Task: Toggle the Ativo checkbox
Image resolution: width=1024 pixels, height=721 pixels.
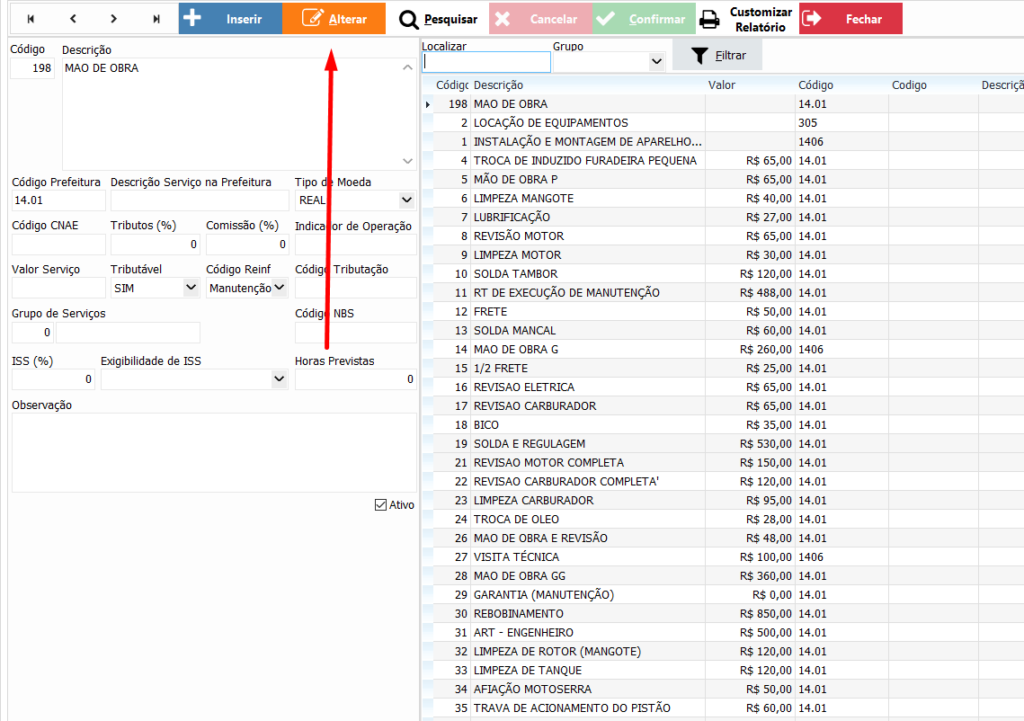Action: (x=380, y=505)
